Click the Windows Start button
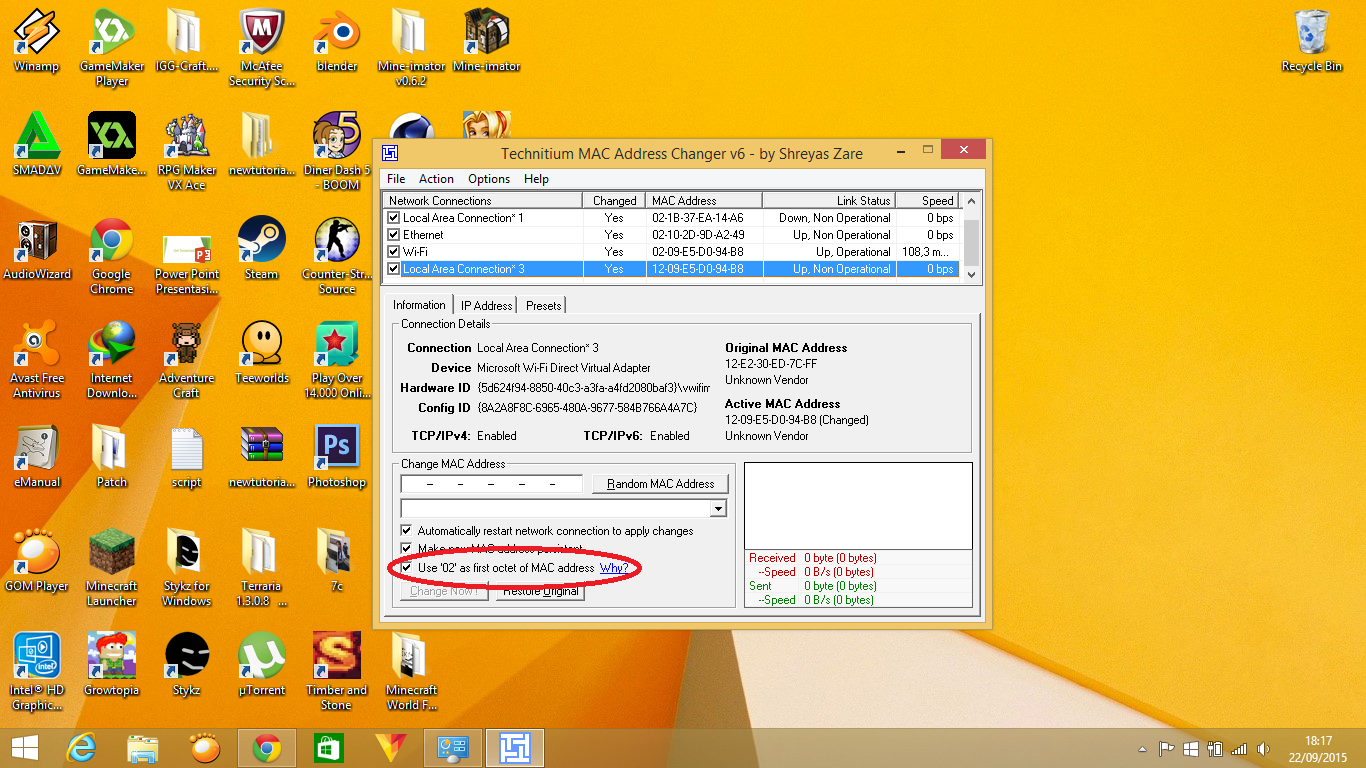The width and height of the screenshot is (1366, 768). click(24, 748)
